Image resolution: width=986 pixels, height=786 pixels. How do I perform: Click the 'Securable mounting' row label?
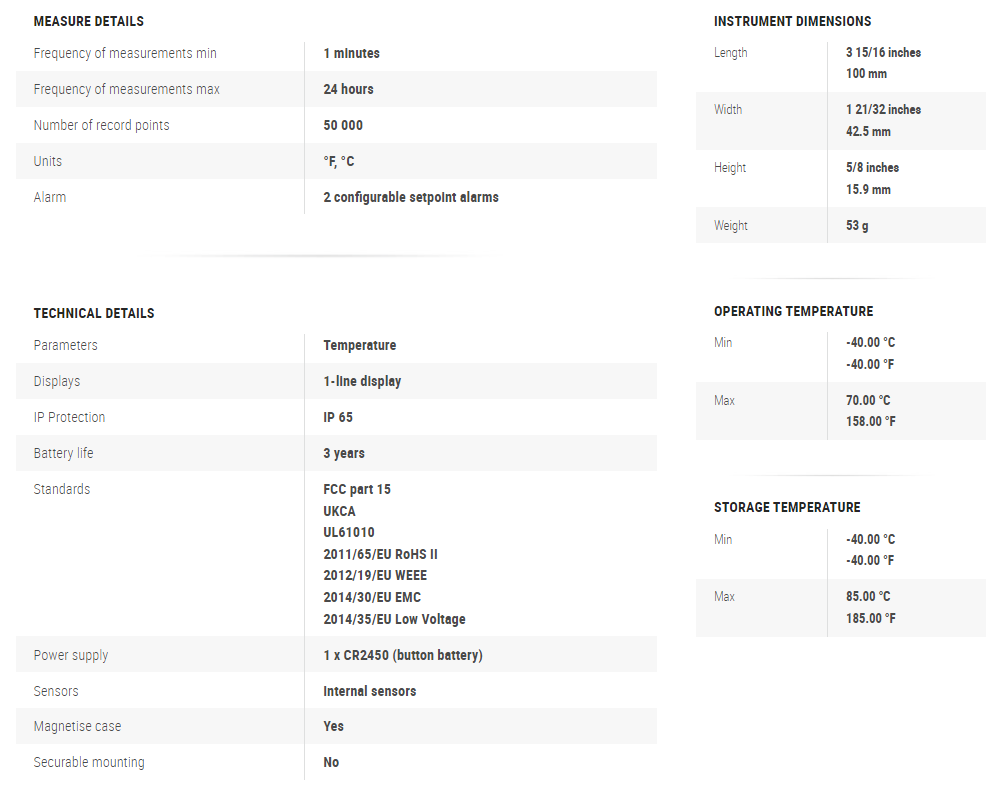coord(89,762)
